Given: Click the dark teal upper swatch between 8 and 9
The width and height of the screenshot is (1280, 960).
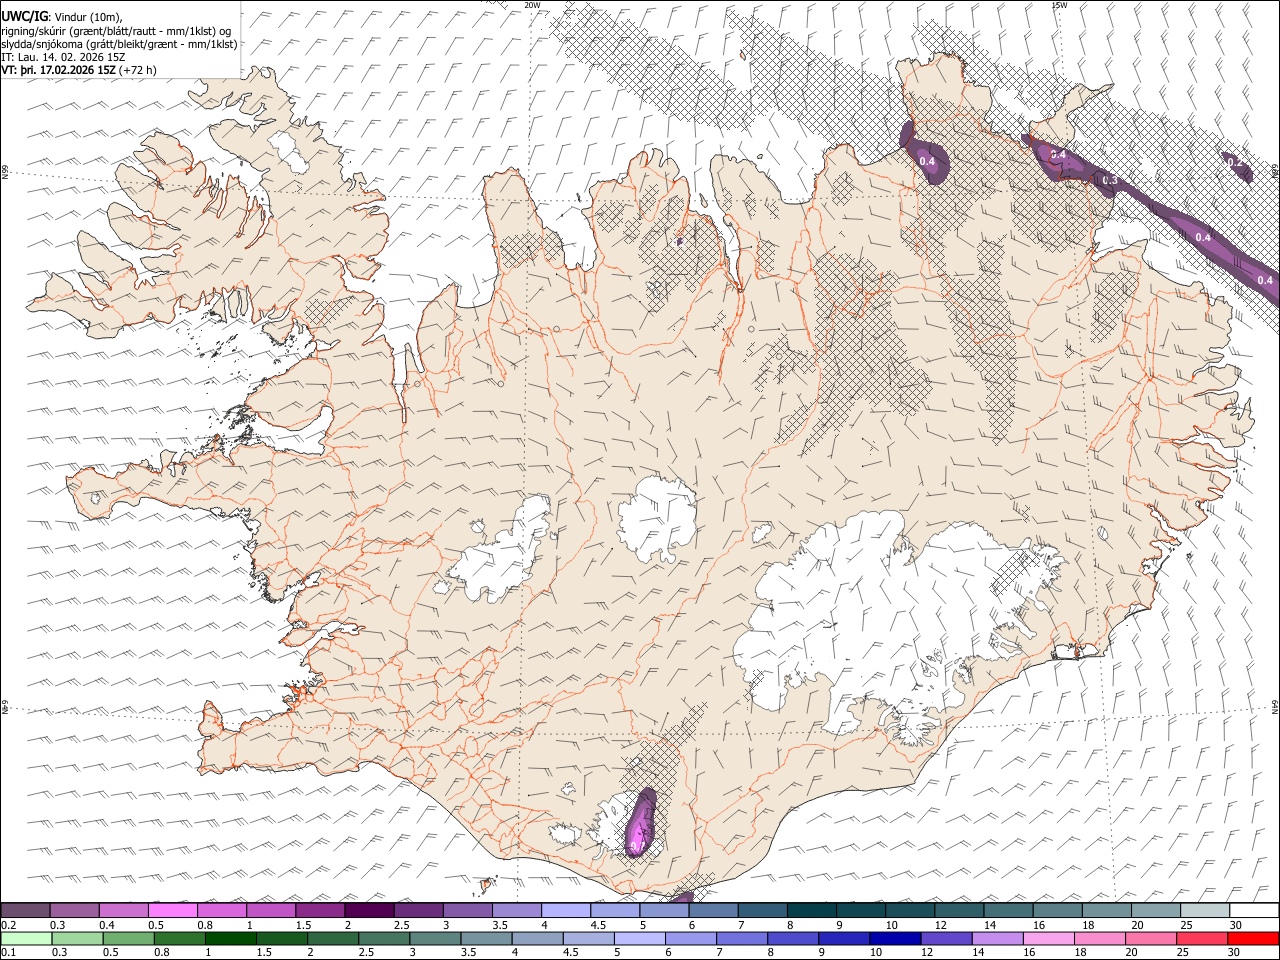Looking at the screenshot, I should click(810, 910).
